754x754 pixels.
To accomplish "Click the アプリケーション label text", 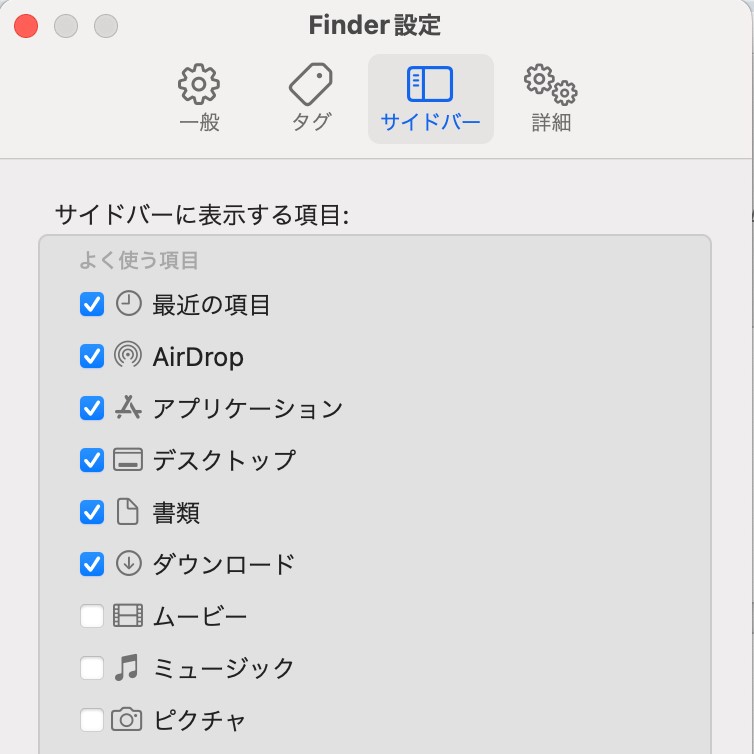I will (248, 409).
